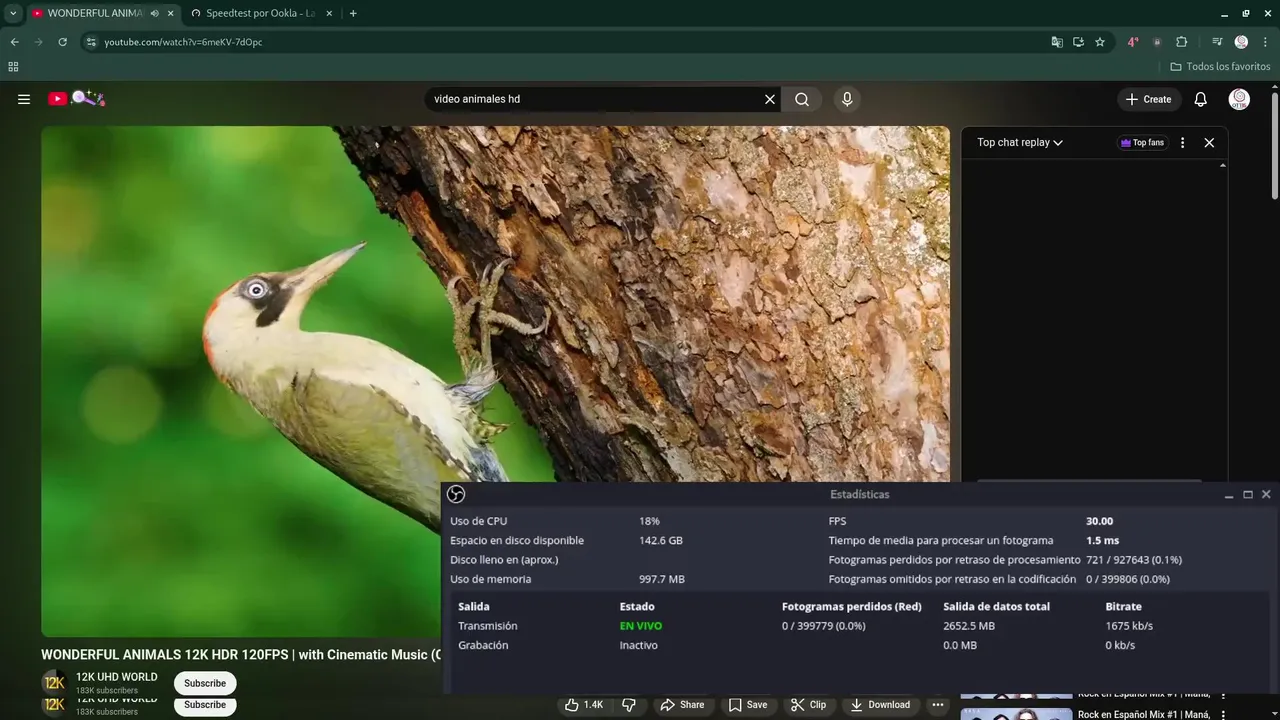Save the video to a playlist

[x=747, y=705]
